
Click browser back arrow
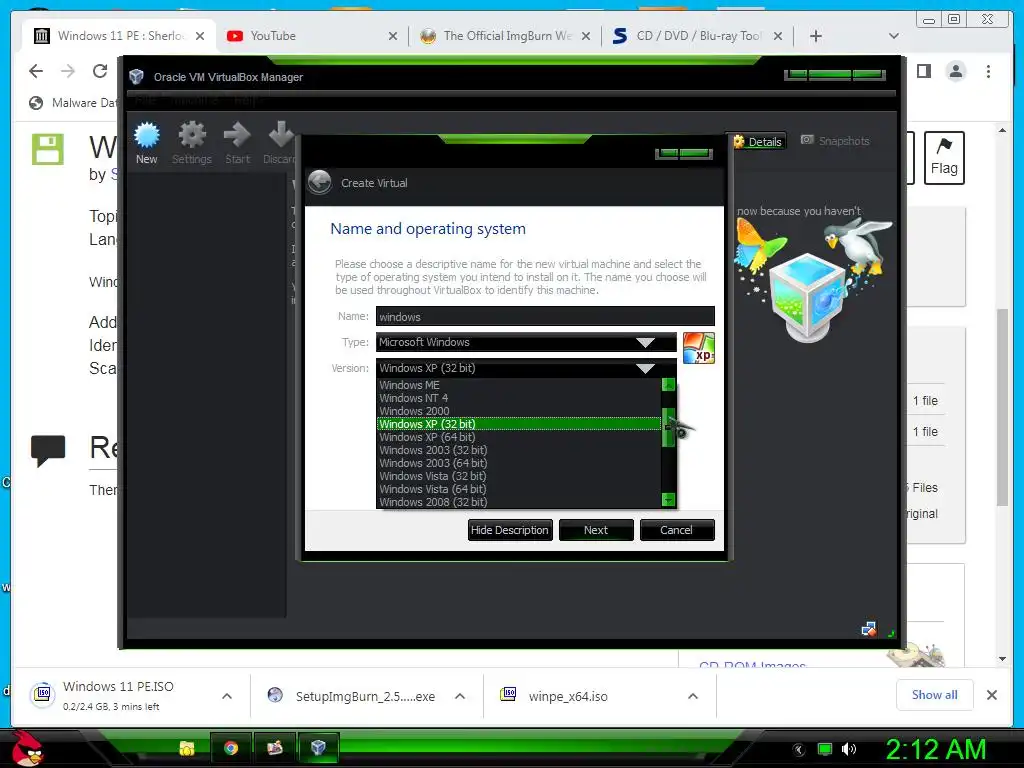click(x=36, y=71)
